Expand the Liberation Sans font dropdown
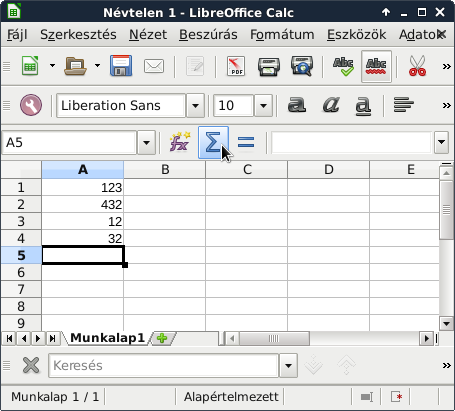This screenshot has width=455, height=411. pyautogui.click(x=195, y=106)
